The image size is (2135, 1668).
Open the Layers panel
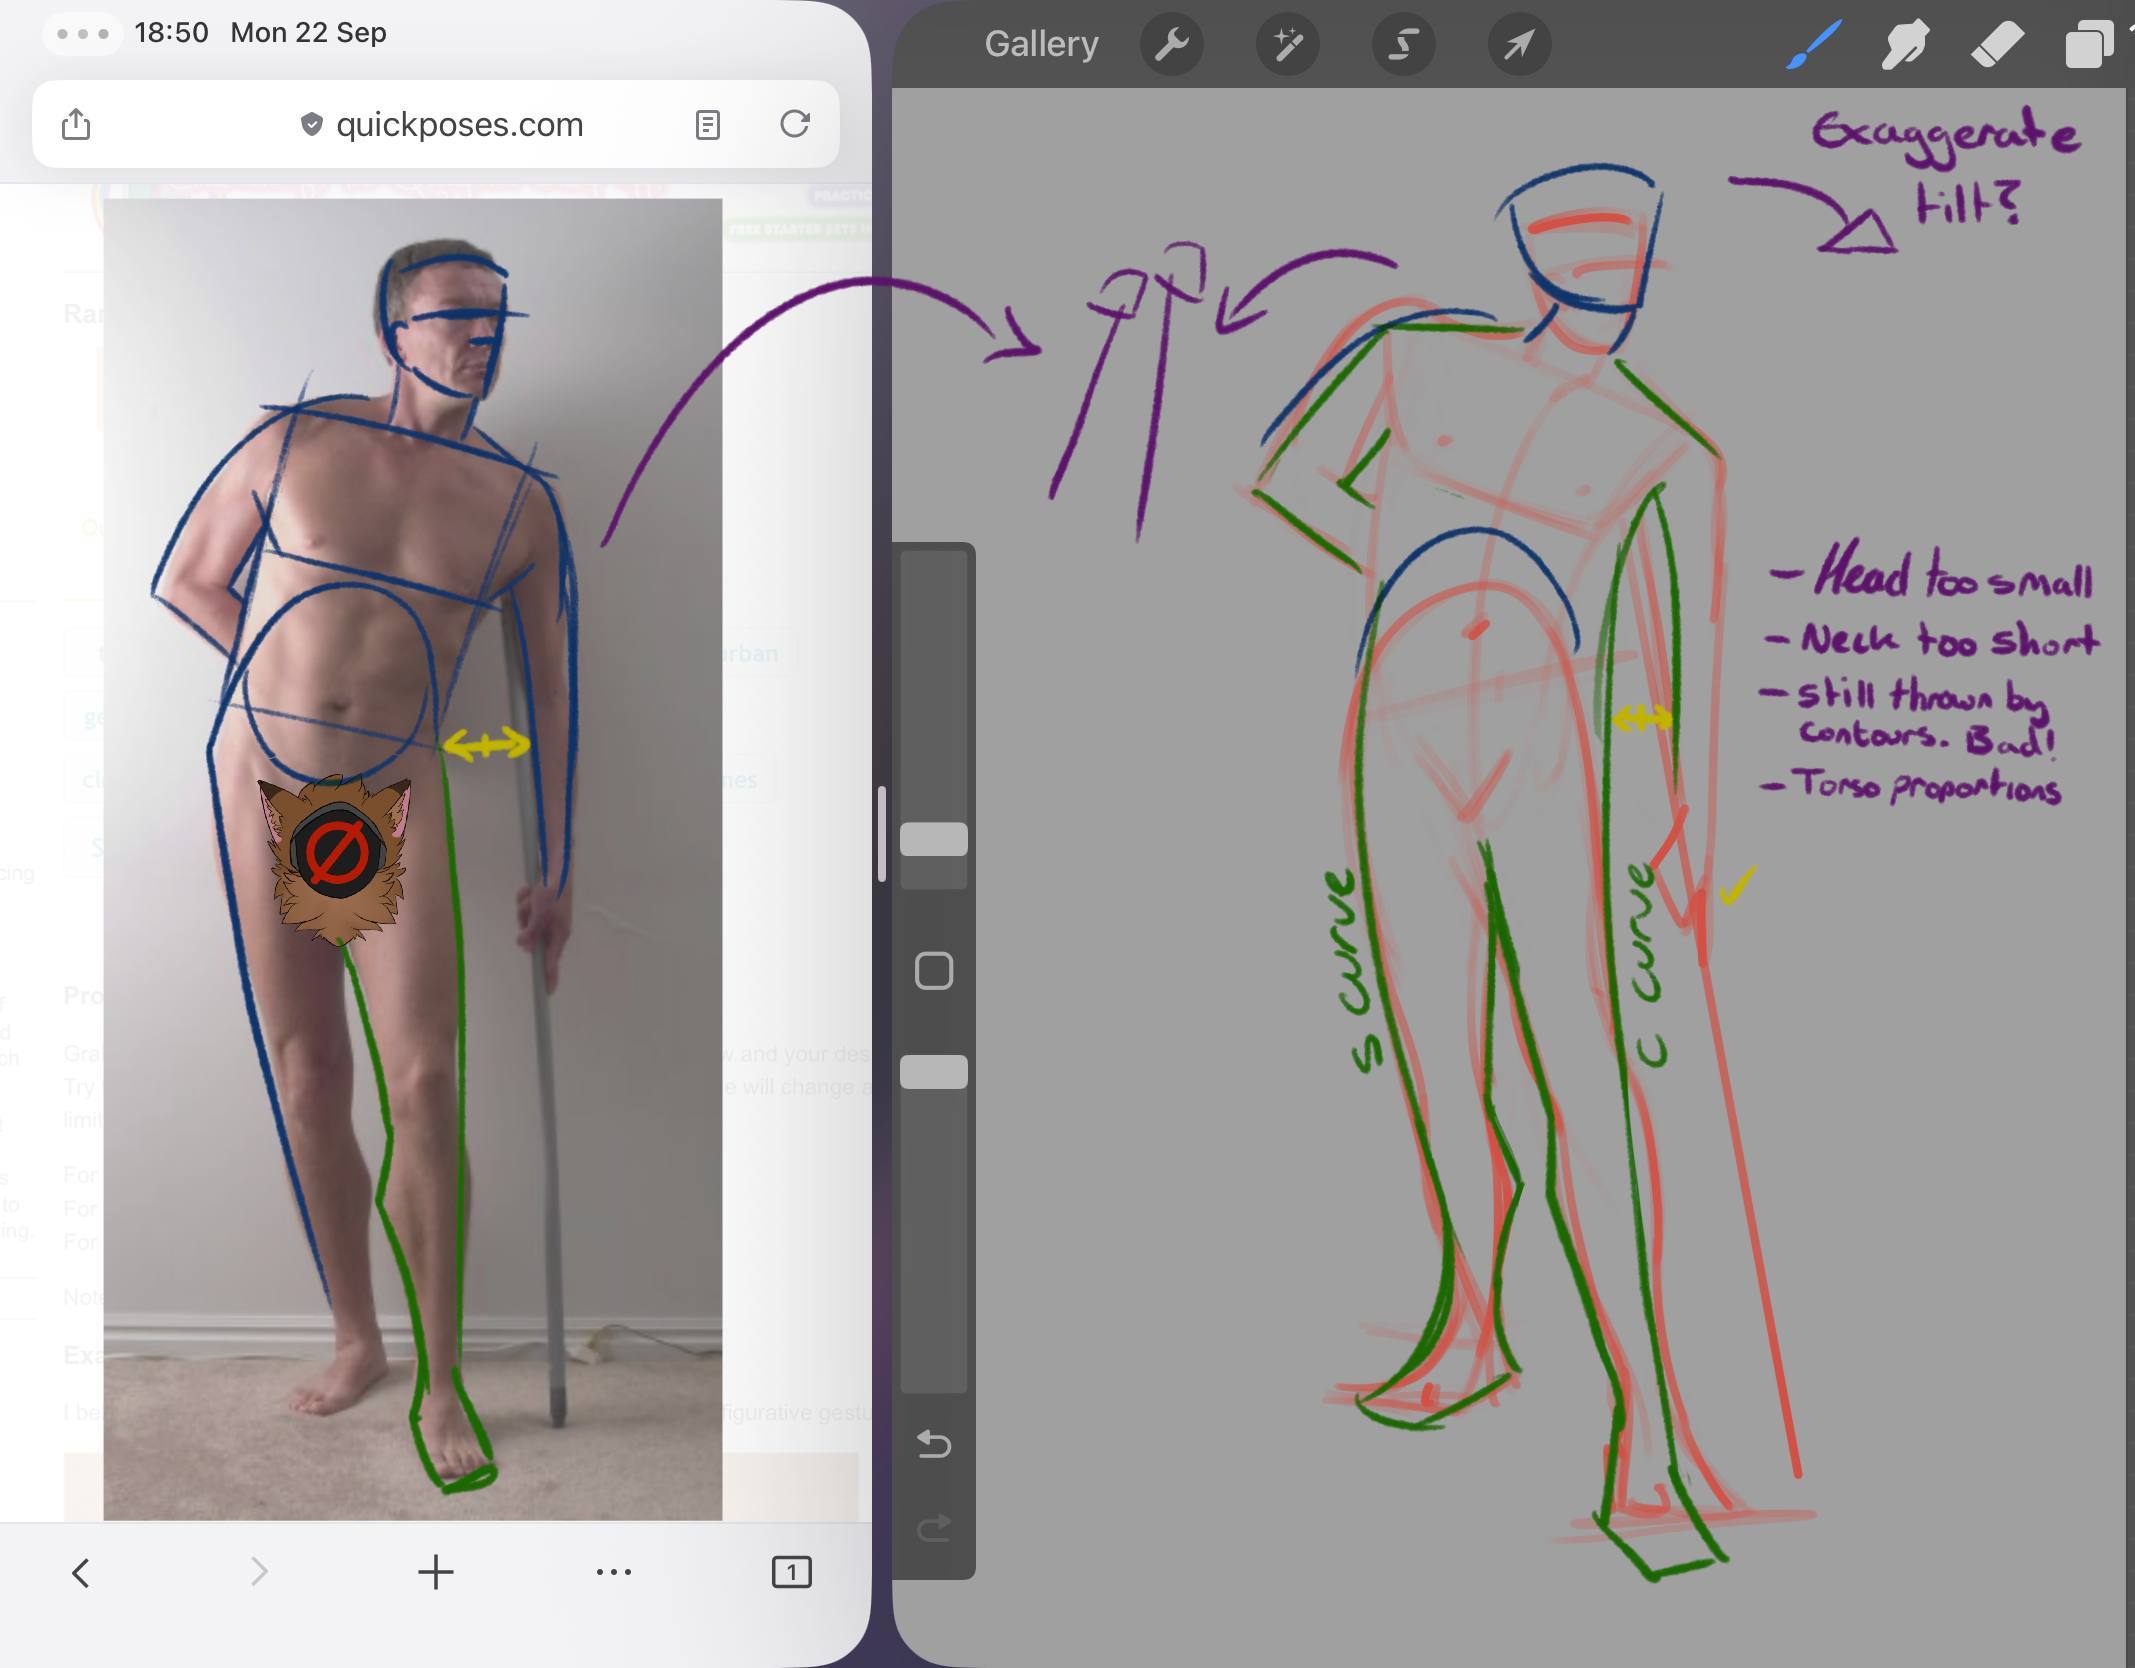click(x=2088, y=45)
